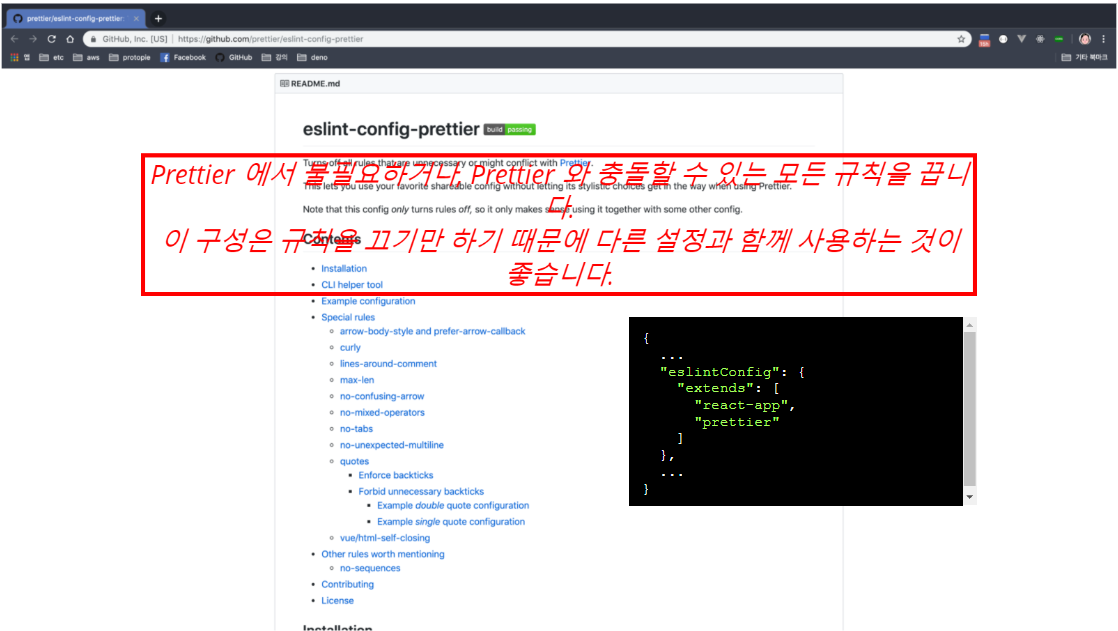This screenshot has width=1118, height=631.
Task: Open the lines-around-comment link
Action: (388, 364)
